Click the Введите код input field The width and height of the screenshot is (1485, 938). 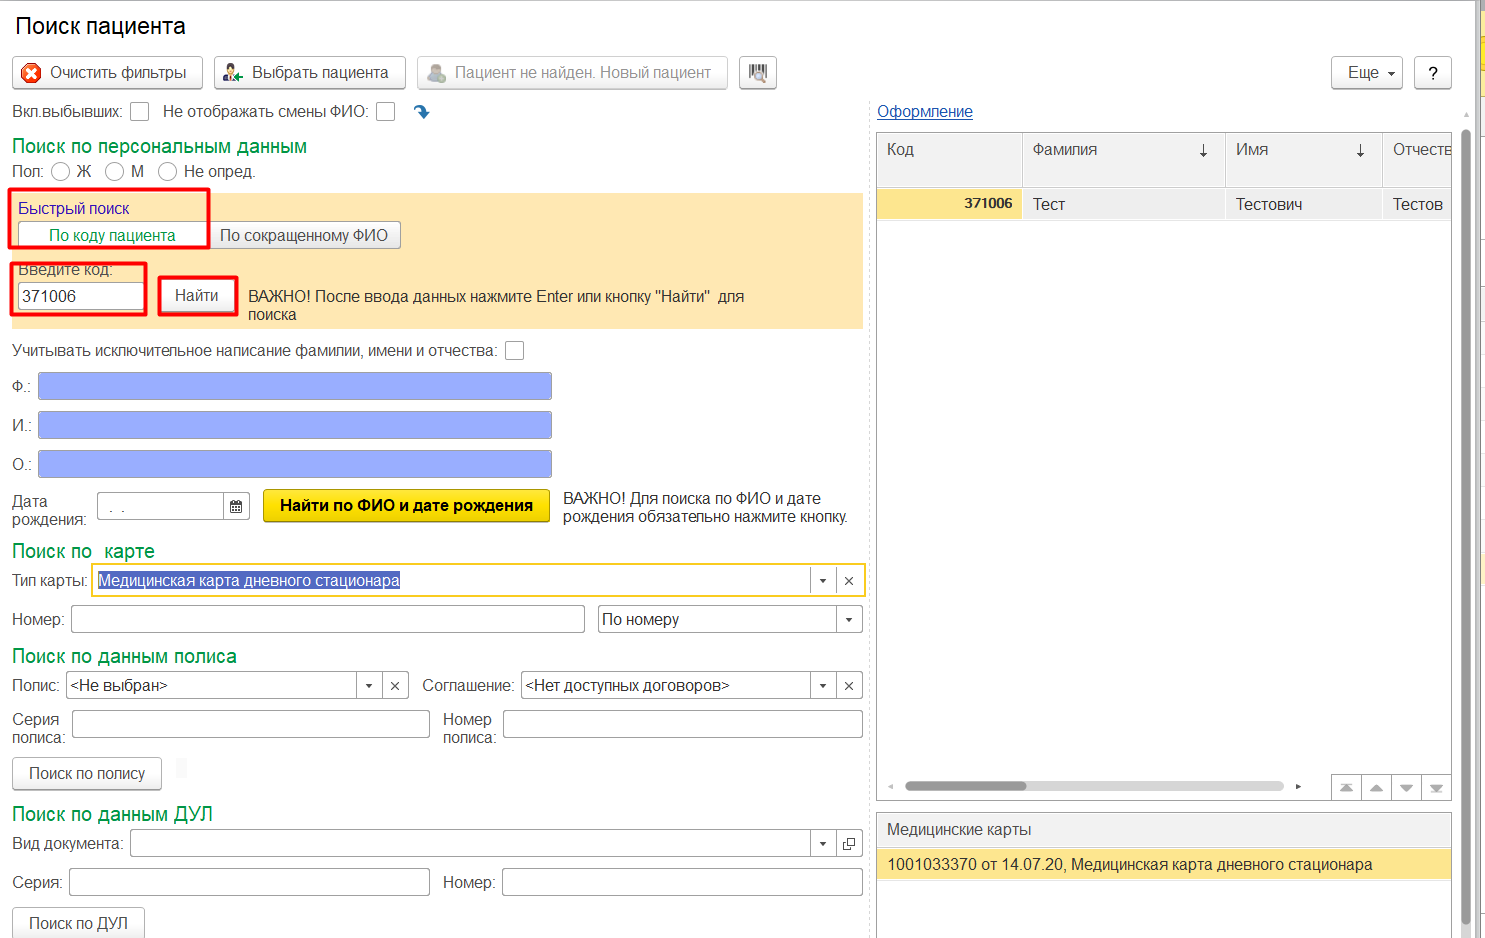[80, 297]
